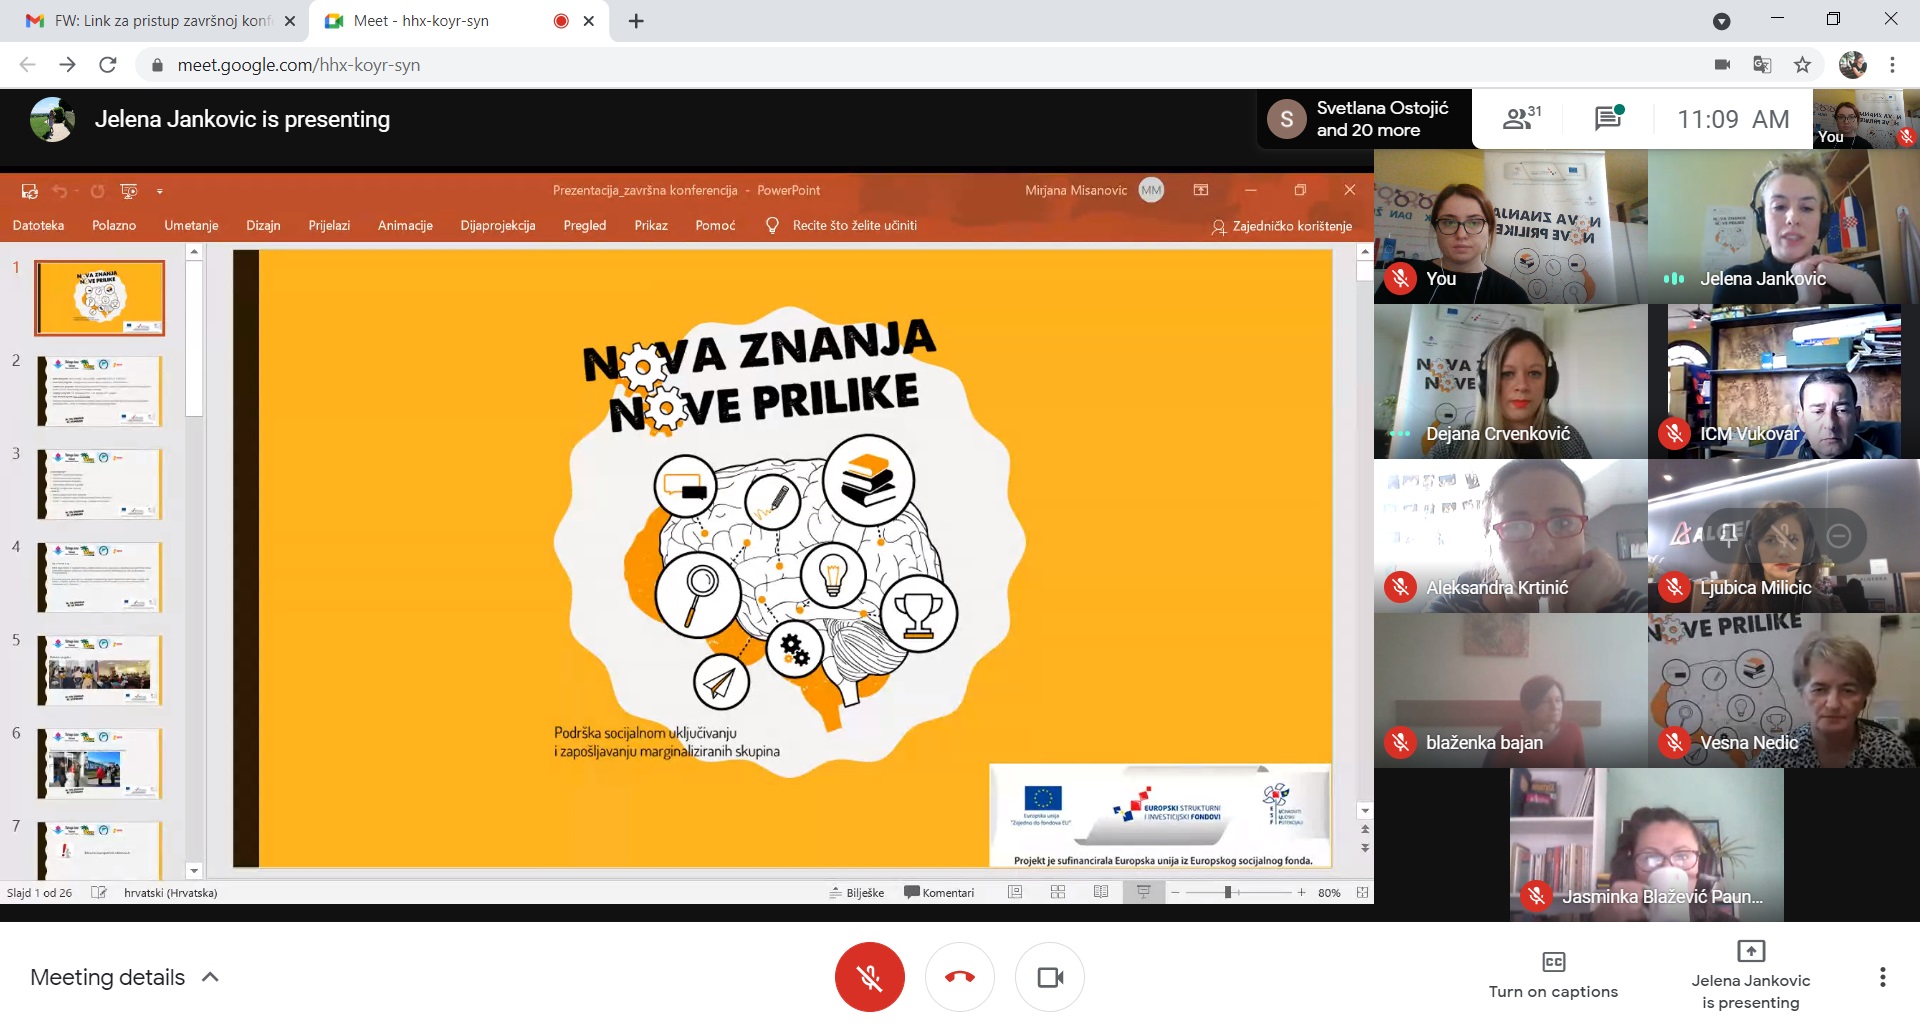Expand Meeting details panel
The width and height of the screenshot is (1920, 1030).
[125, 977]
